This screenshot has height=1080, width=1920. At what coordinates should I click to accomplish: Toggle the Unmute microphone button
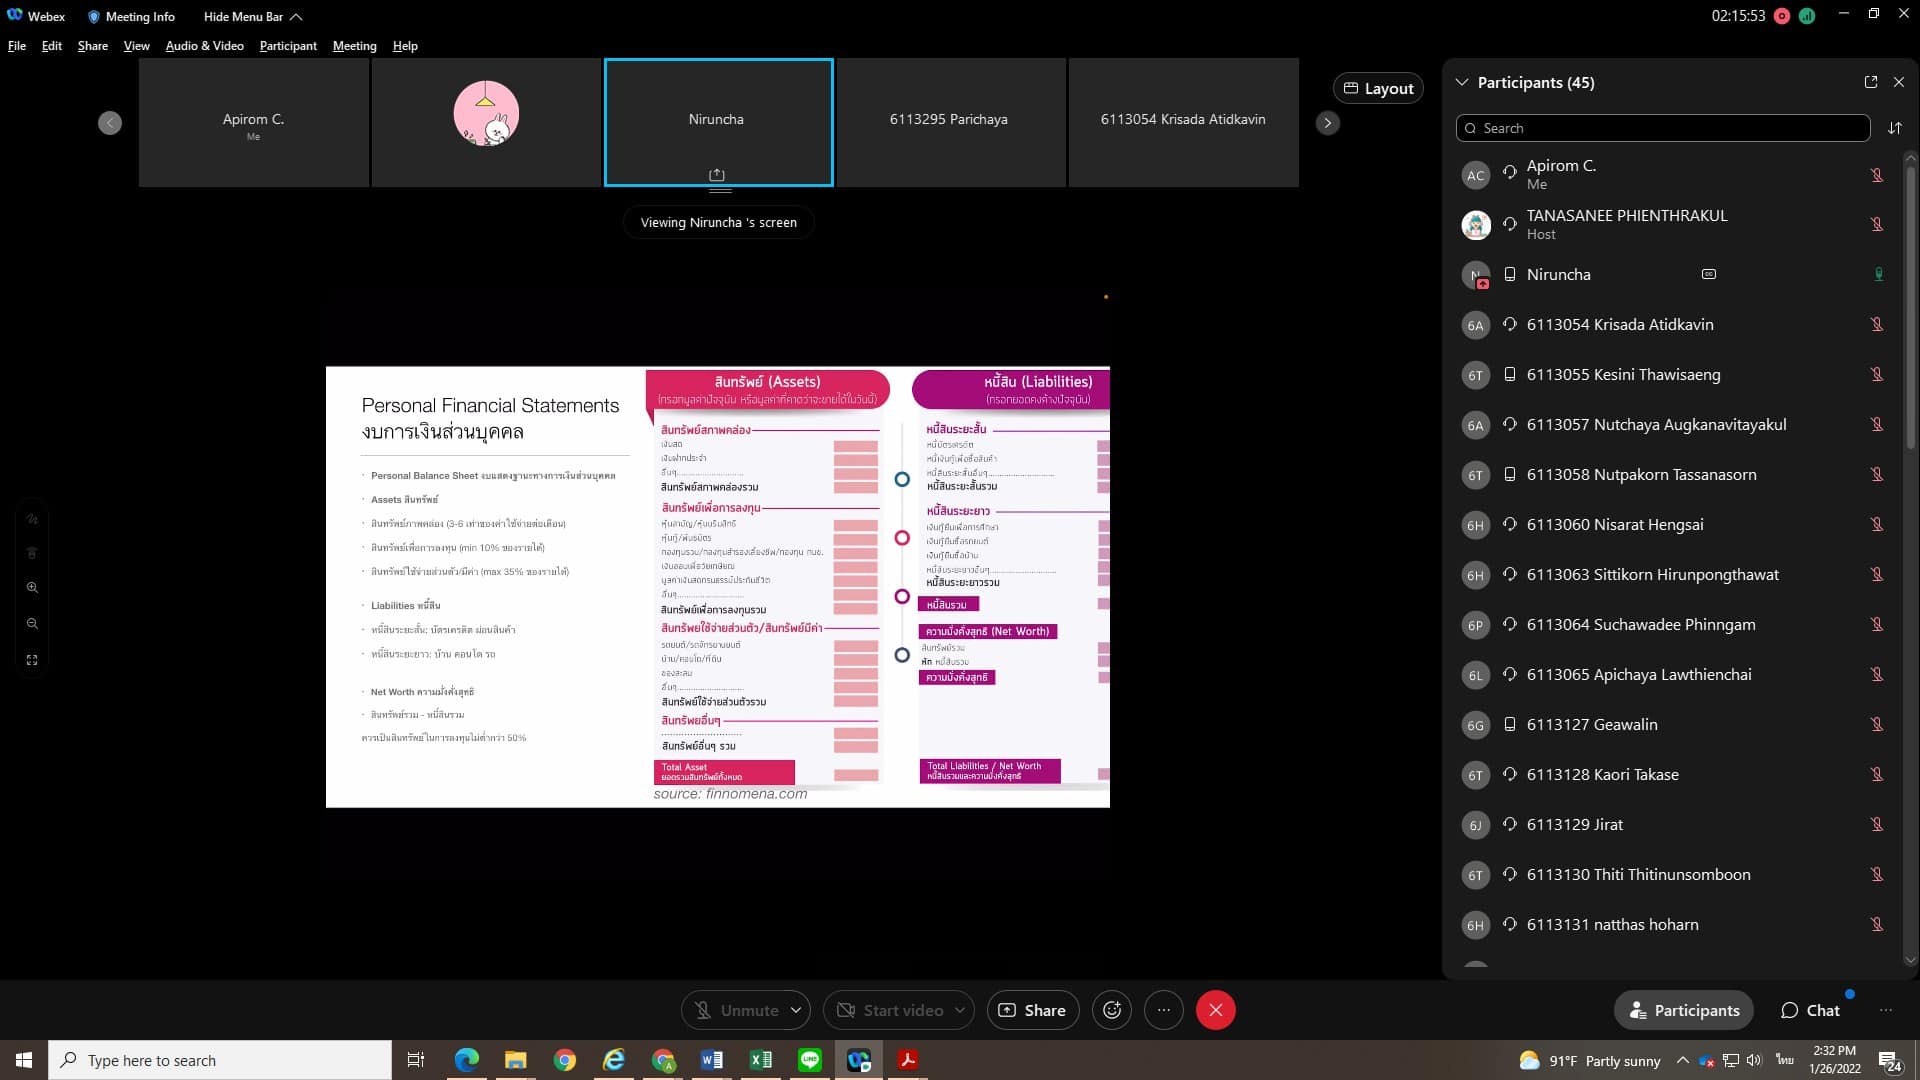736,1010
